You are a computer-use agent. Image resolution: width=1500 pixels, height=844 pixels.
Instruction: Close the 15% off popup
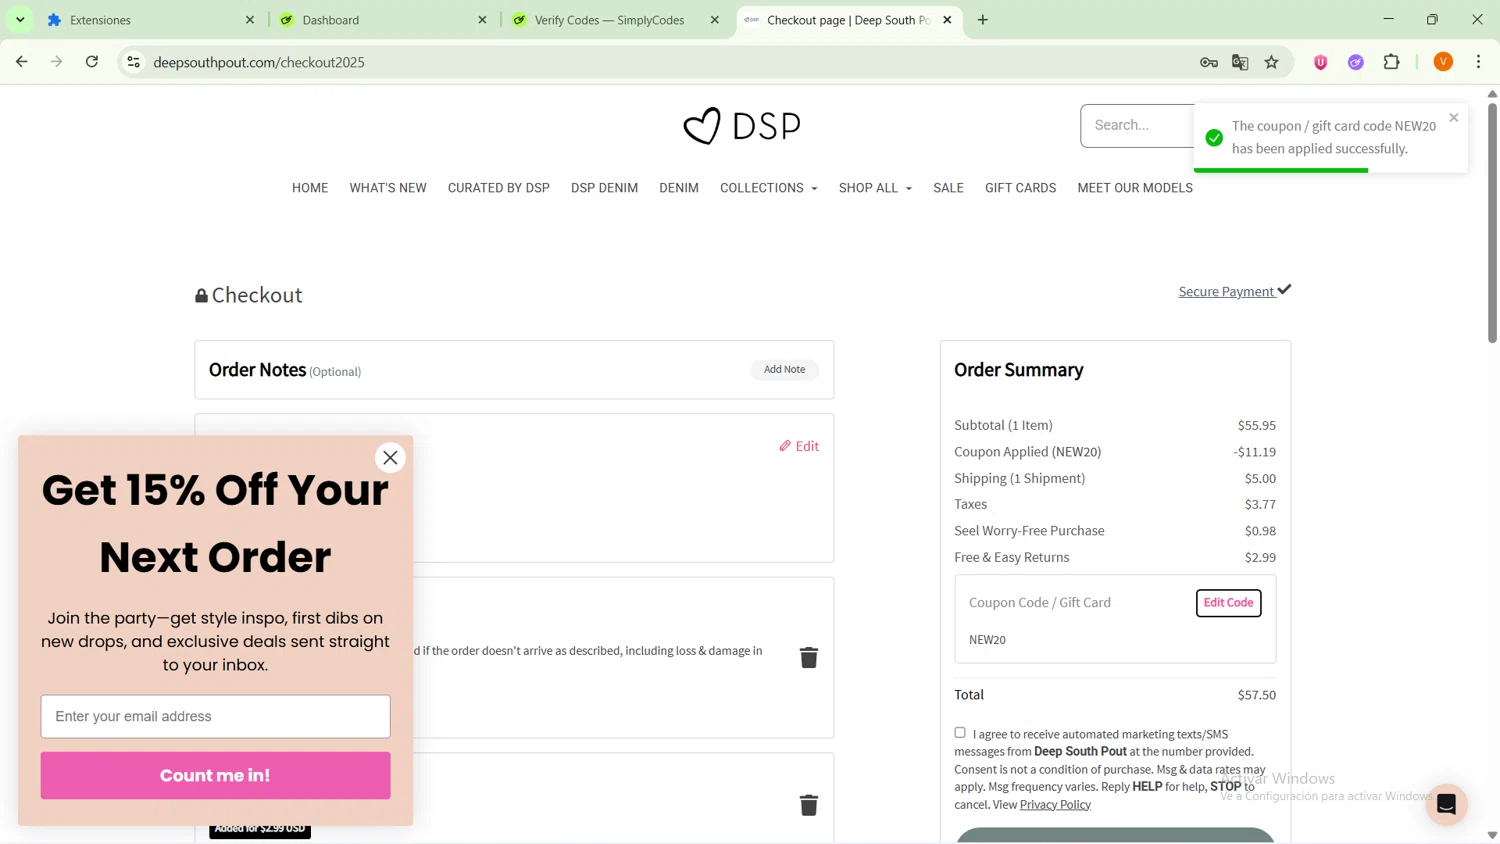390,458
